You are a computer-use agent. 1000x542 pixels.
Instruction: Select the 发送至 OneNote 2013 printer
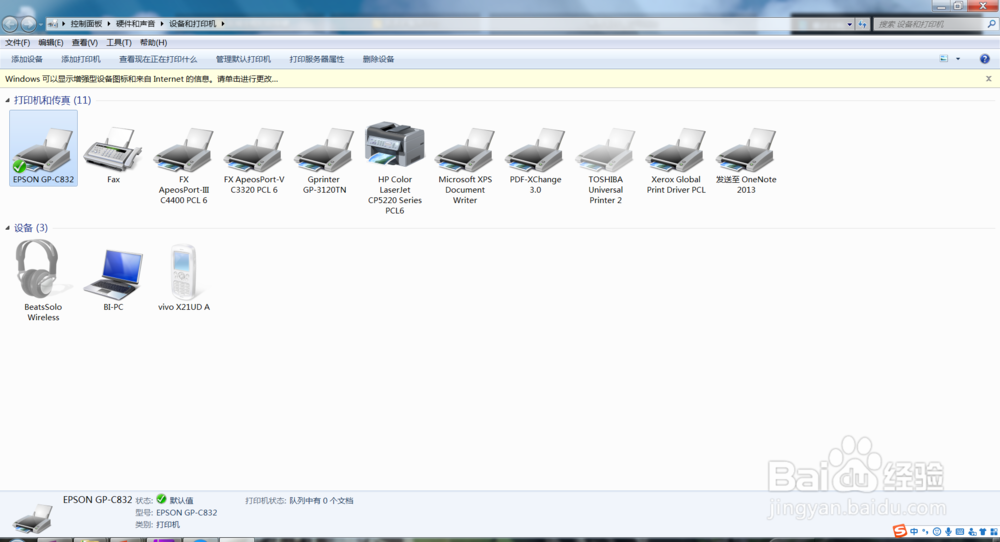(x=746, y=160)
